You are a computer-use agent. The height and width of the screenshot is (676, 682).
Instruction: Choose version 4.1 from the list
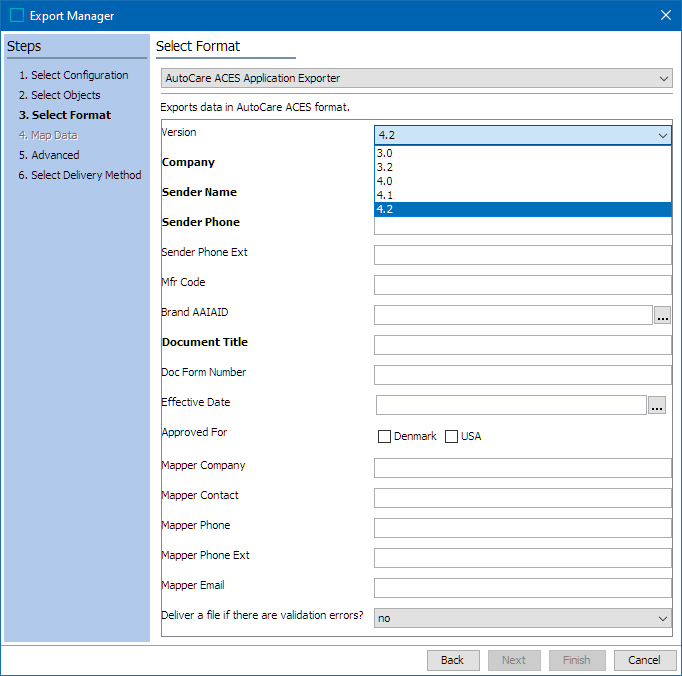[x=523, y=195]
